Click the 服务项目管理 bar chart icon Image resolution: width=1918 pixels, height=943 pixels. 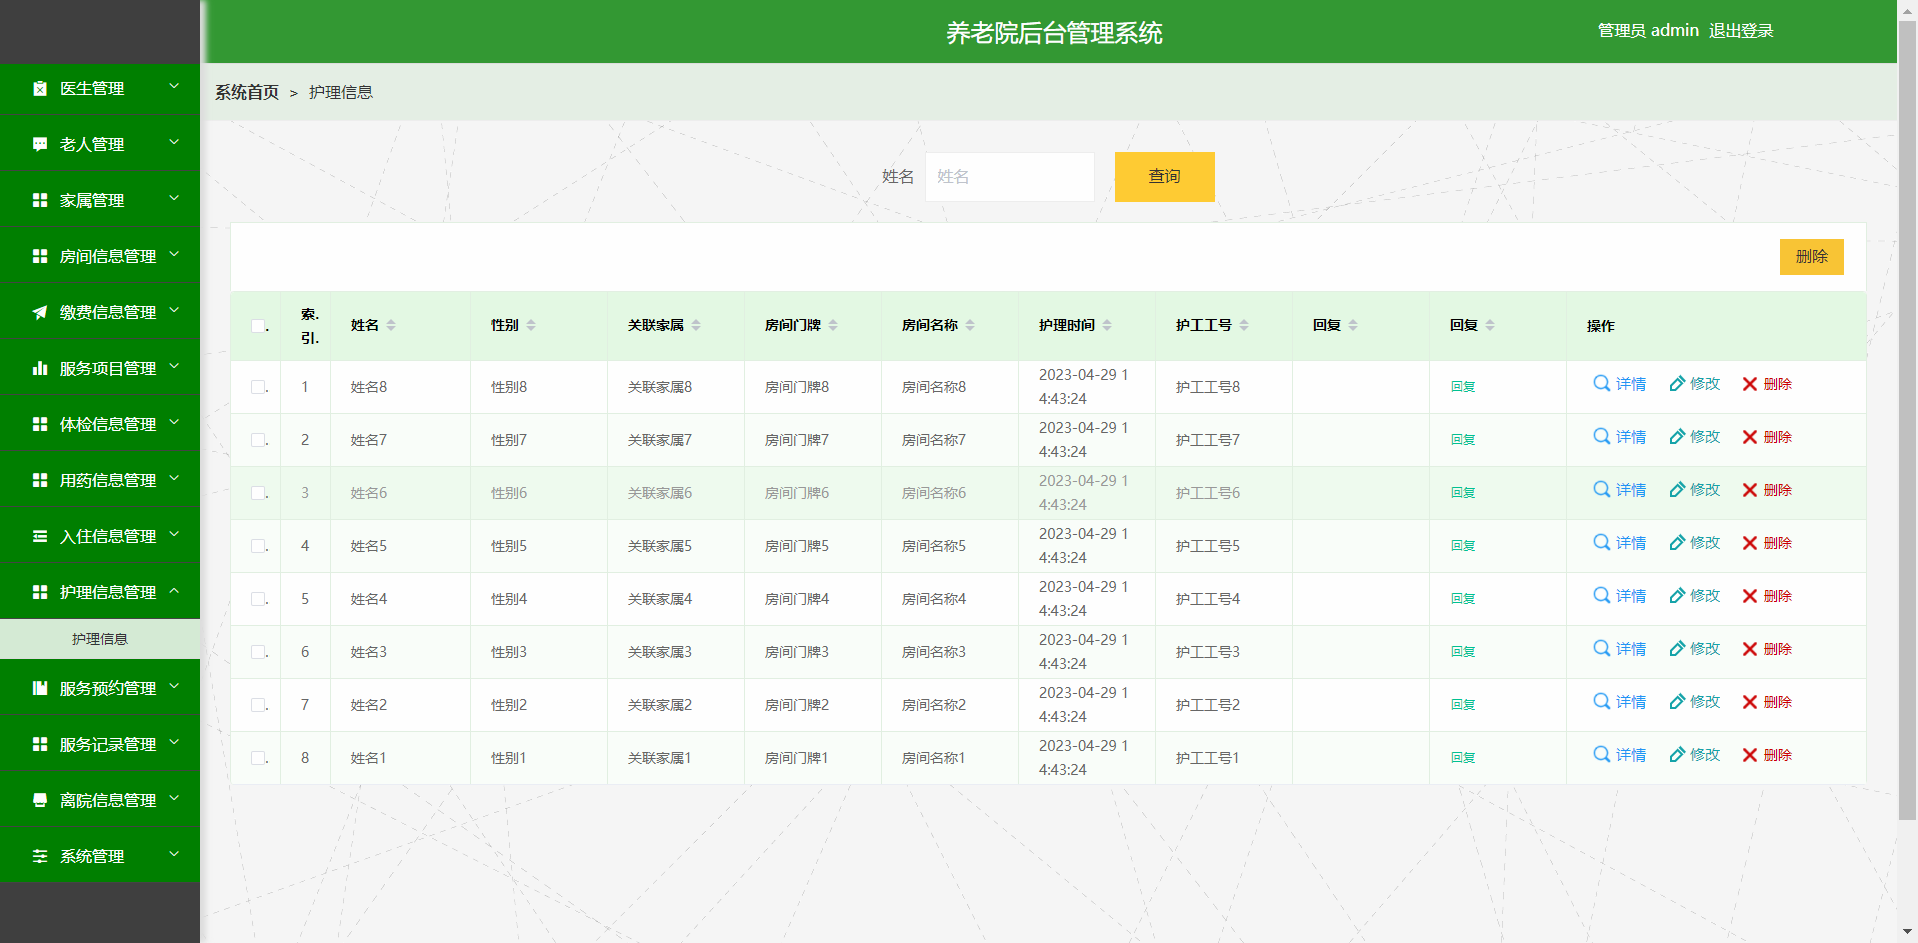coord(40,368)
